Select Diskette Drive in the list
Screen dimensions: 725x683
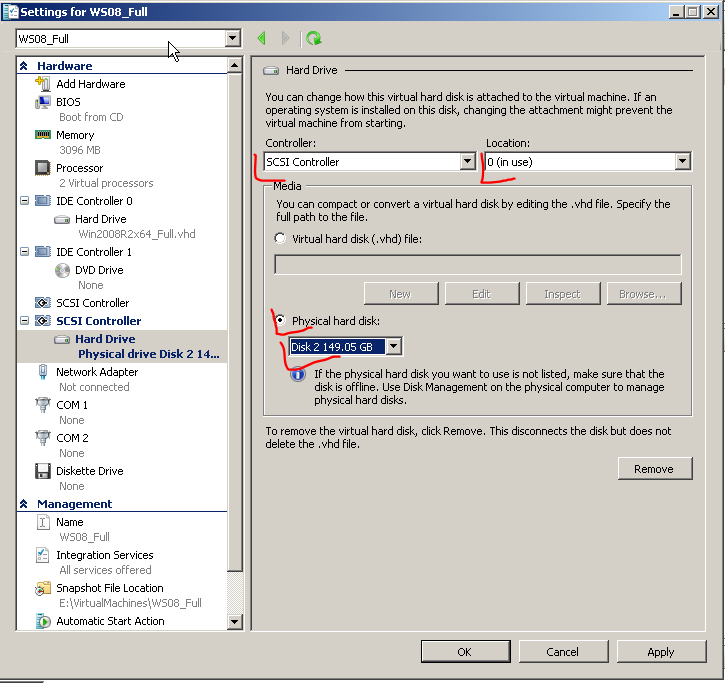click(90, 471)
